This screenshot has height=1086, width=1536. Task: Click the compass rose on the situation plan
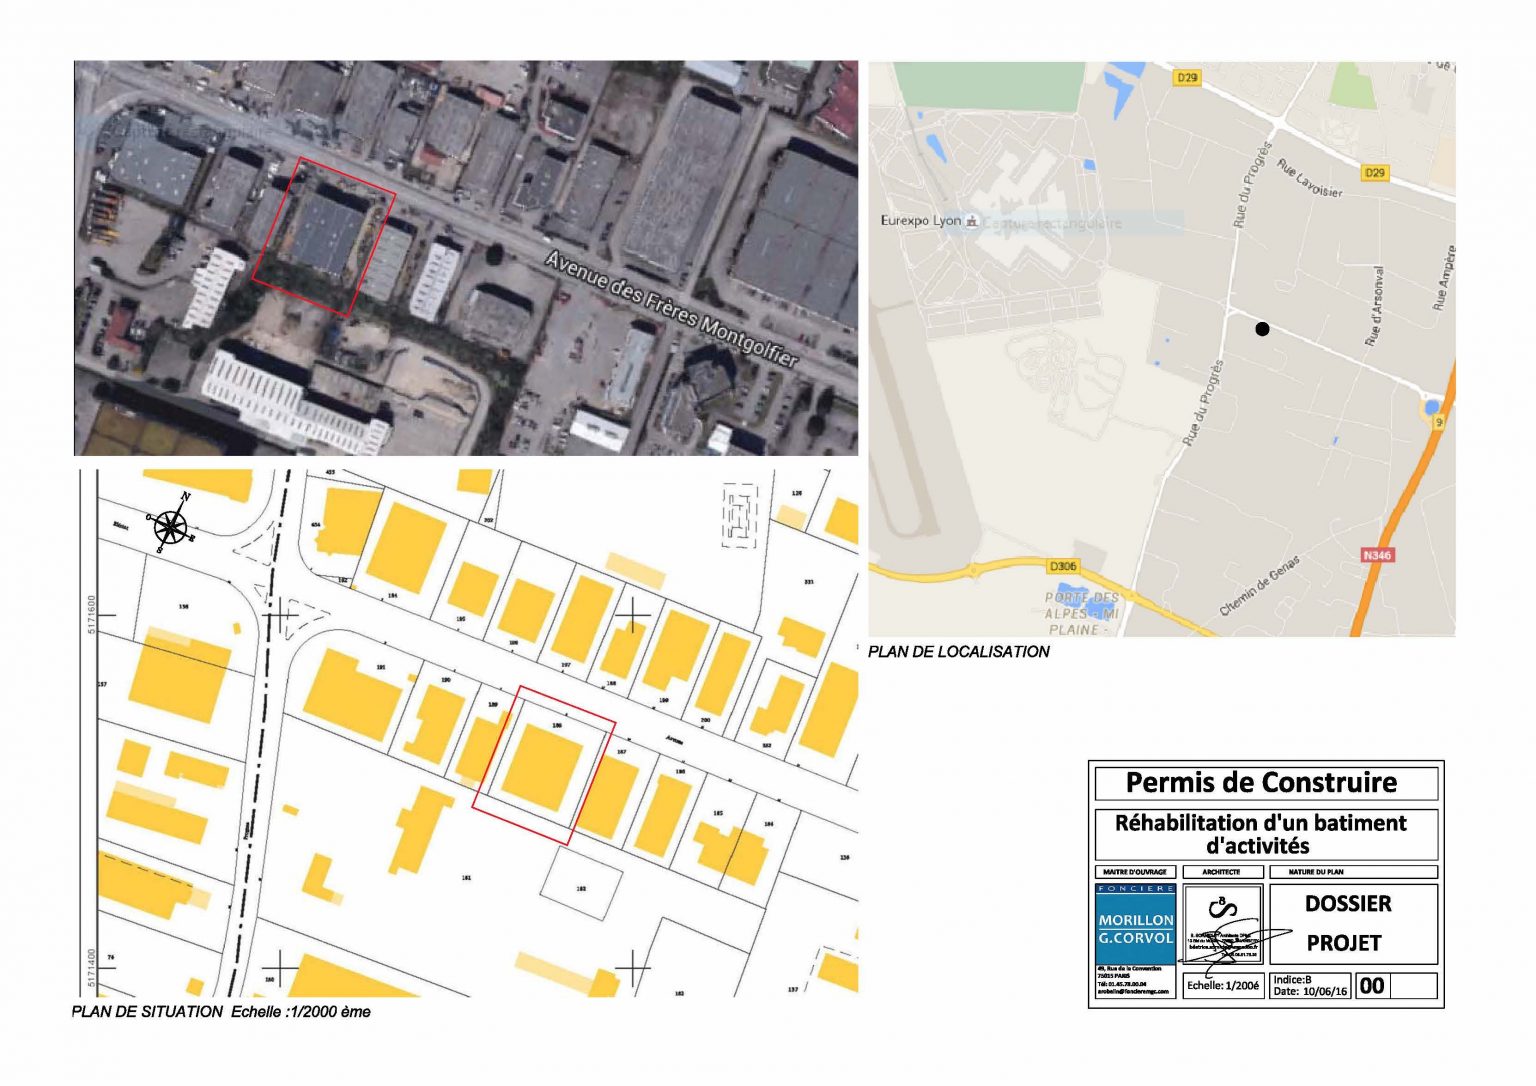click(172, 525)
